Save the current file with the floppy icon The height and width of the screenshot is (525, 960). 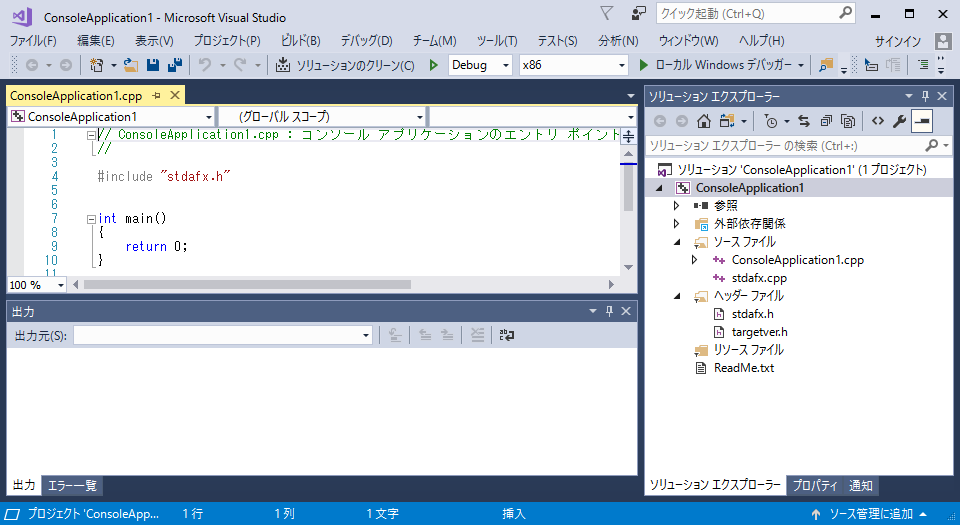tap(153, 65)
